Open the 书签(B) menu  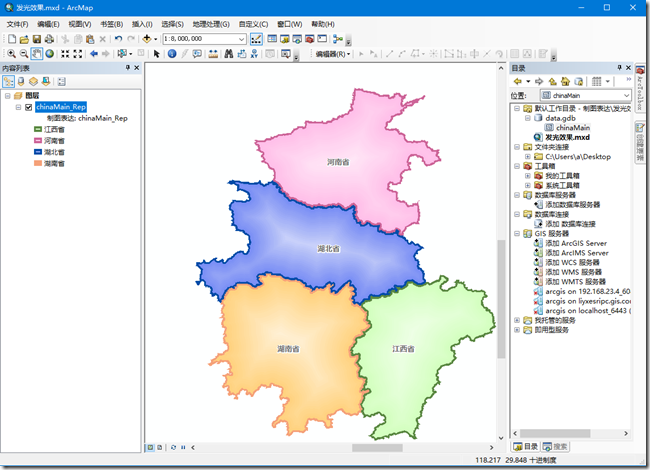coord(112,24)
